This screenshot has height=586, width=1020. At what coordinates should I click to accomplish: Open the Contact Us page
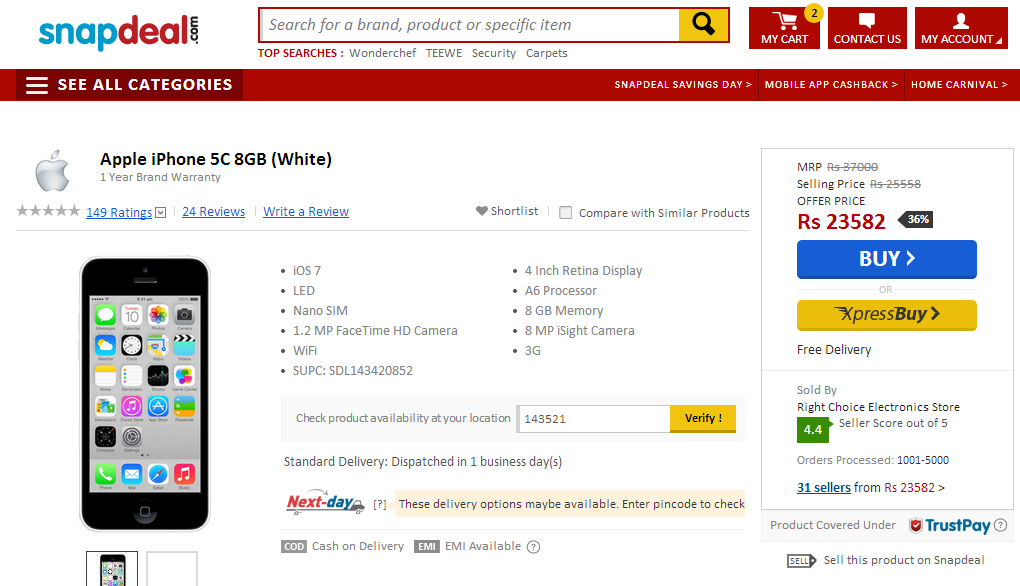coord(867,28)
